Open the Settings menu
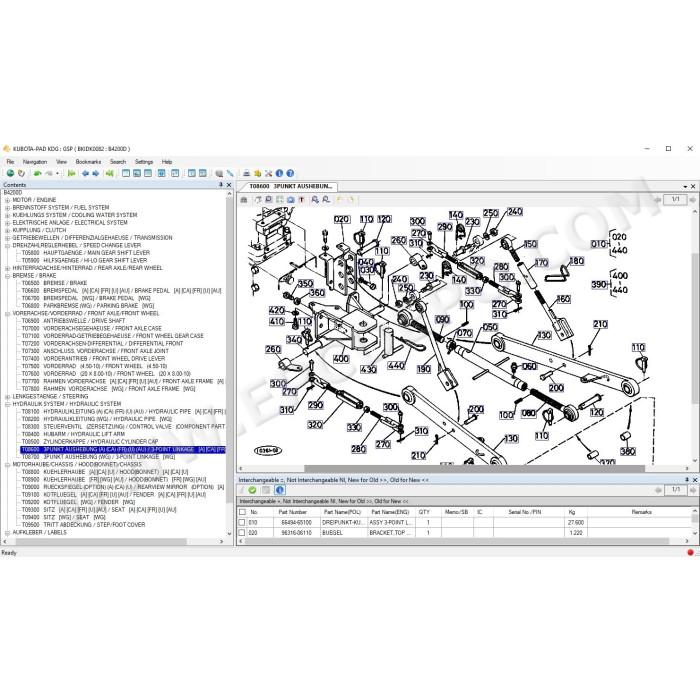 (144, 162)
